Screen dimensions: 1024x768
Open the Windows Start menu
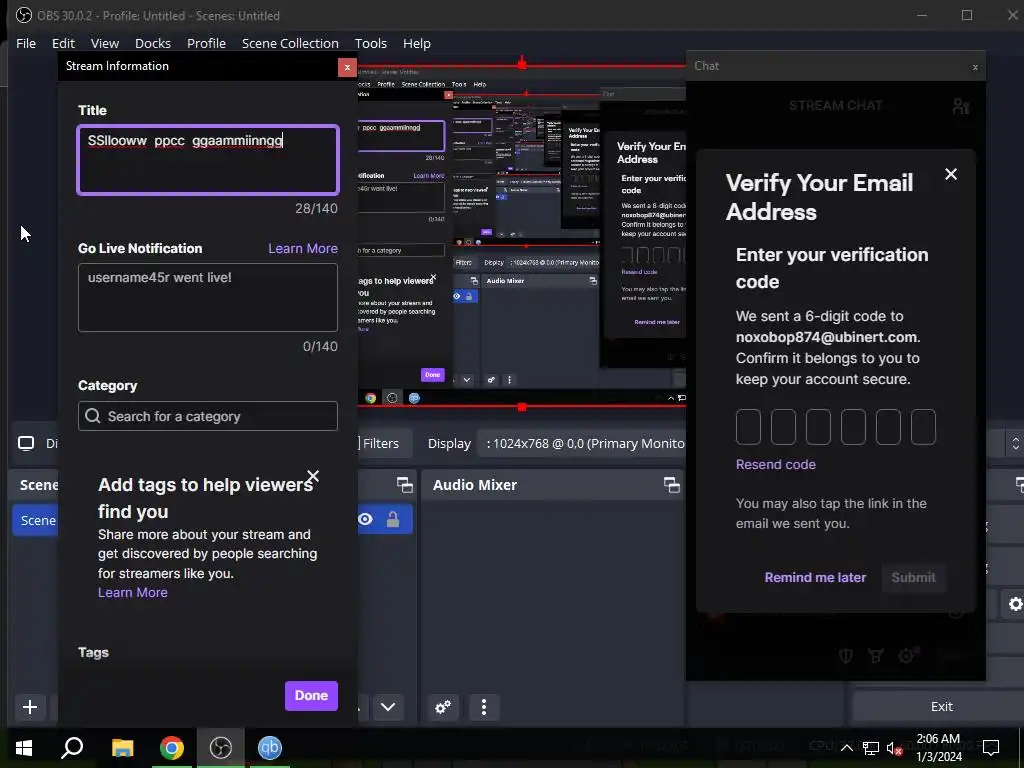(24, 748)
